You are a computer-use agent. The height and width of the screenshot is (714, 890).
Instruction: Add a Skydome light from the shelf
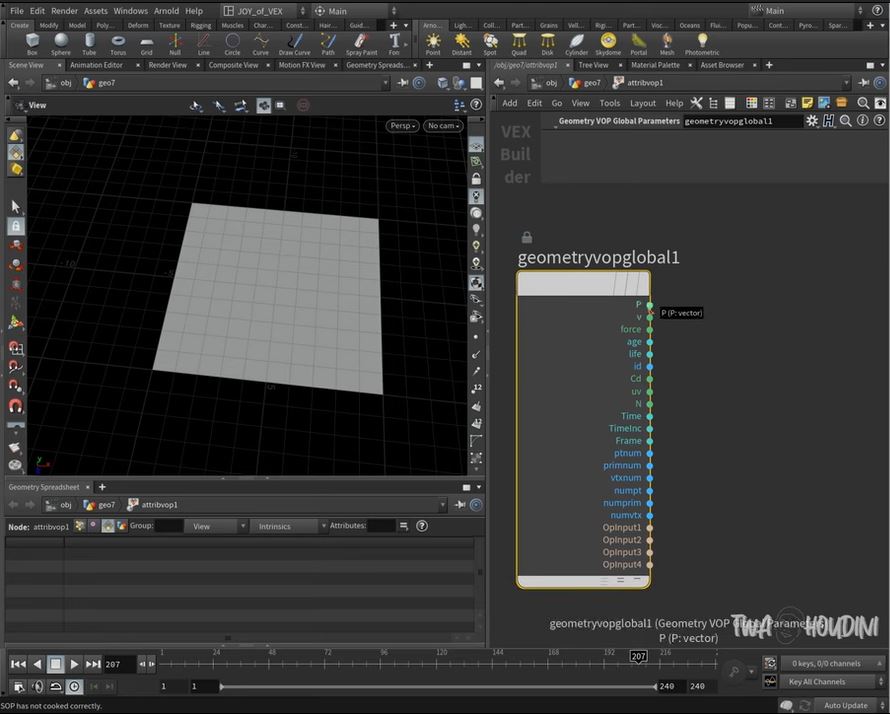pyautogui.click(x=608, y=44)
